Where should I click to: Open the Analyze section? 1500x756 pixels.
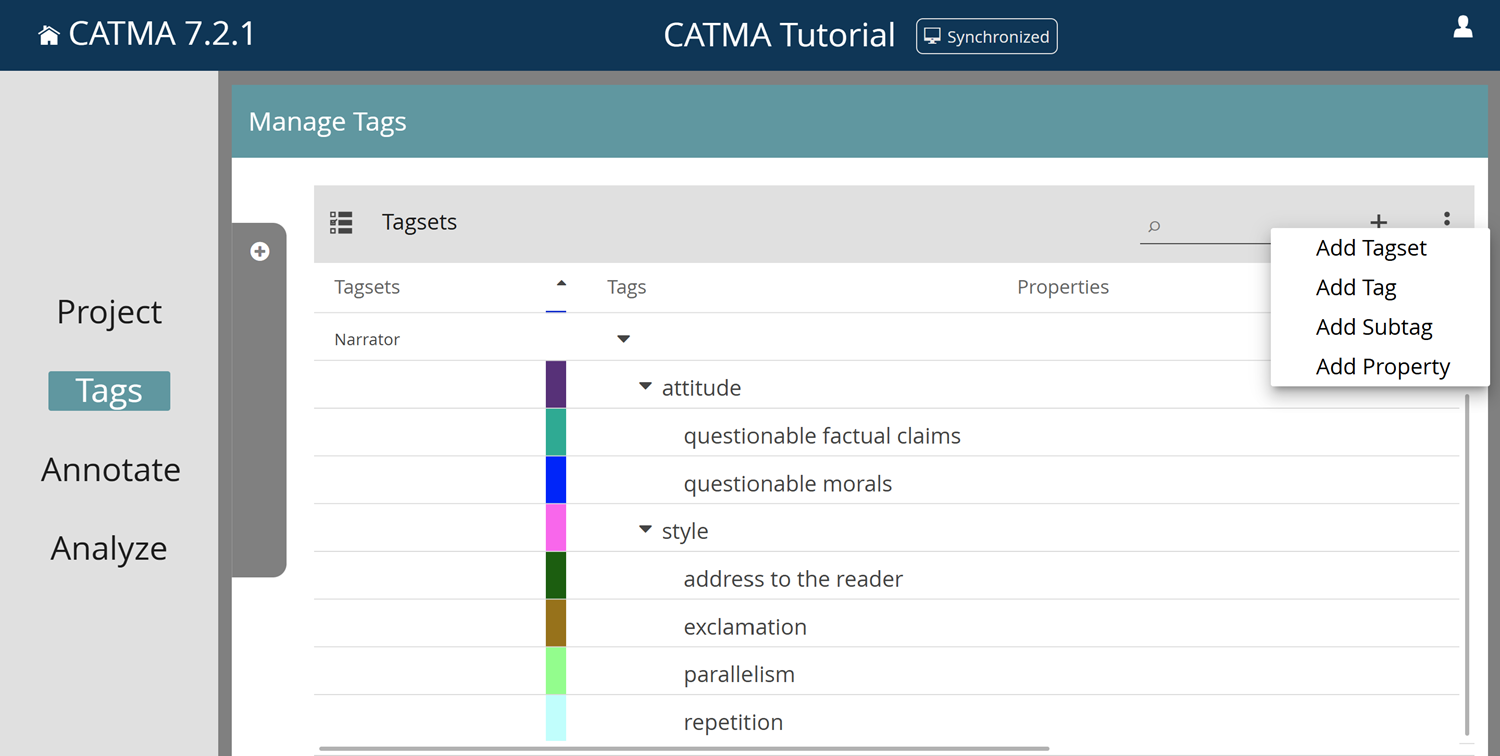click(109, 549)
